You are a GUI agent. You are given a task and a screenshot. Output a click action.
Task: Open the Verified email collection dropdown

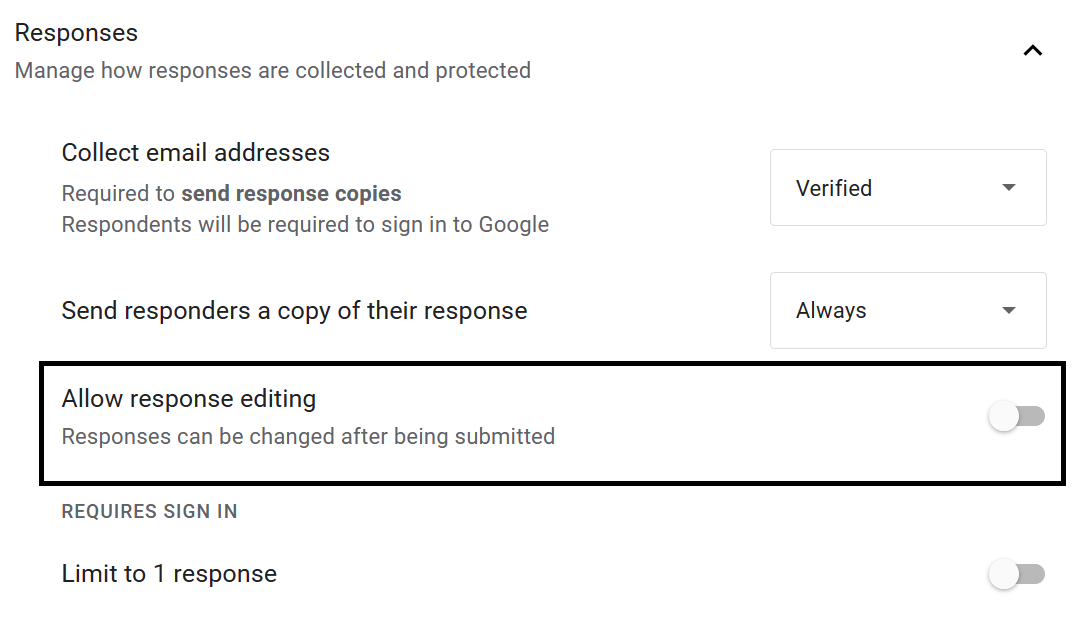click(907, 188)
